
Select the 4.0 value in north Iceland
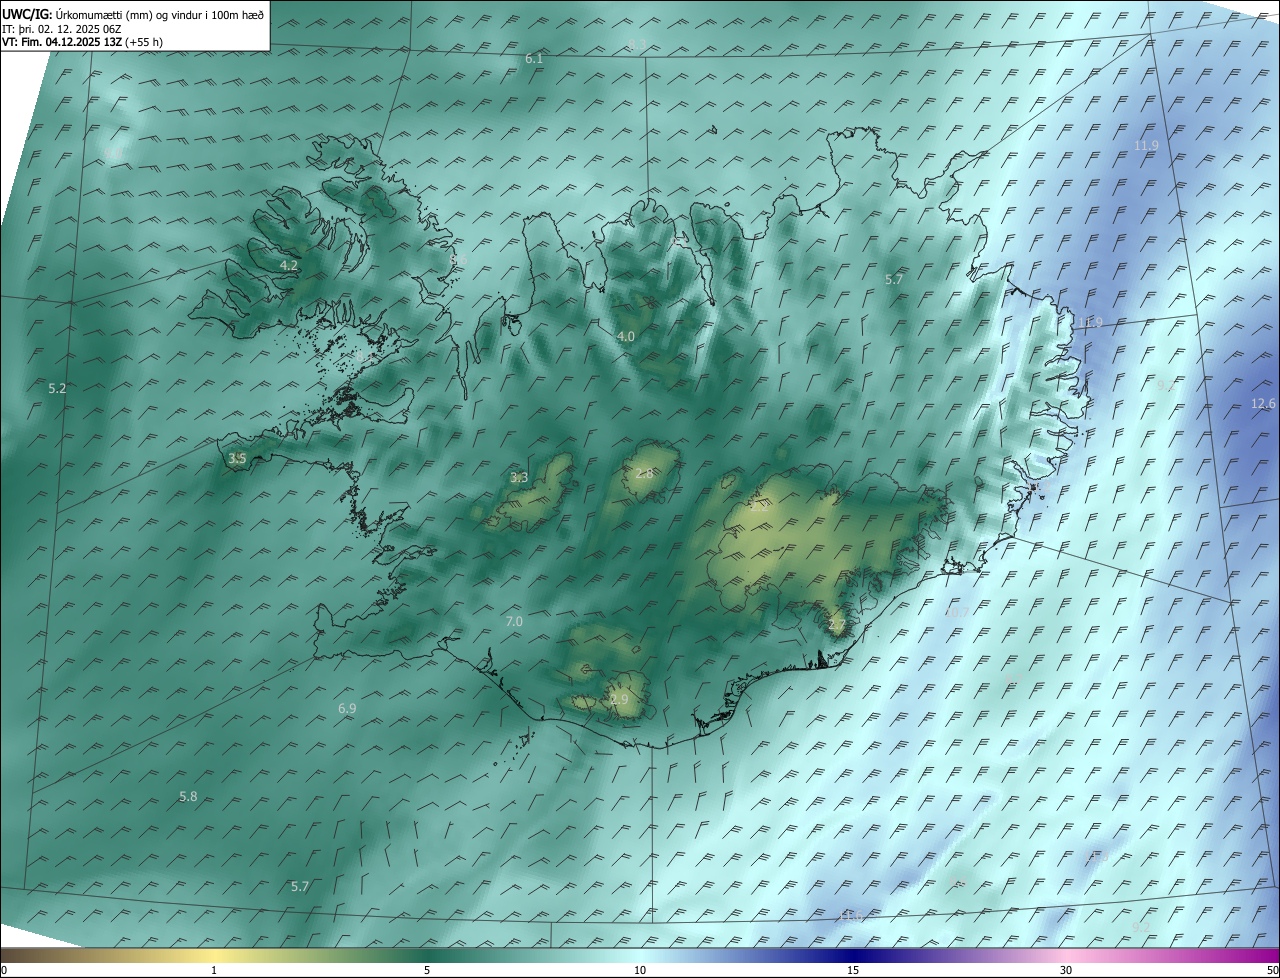[x=626, y=337]
